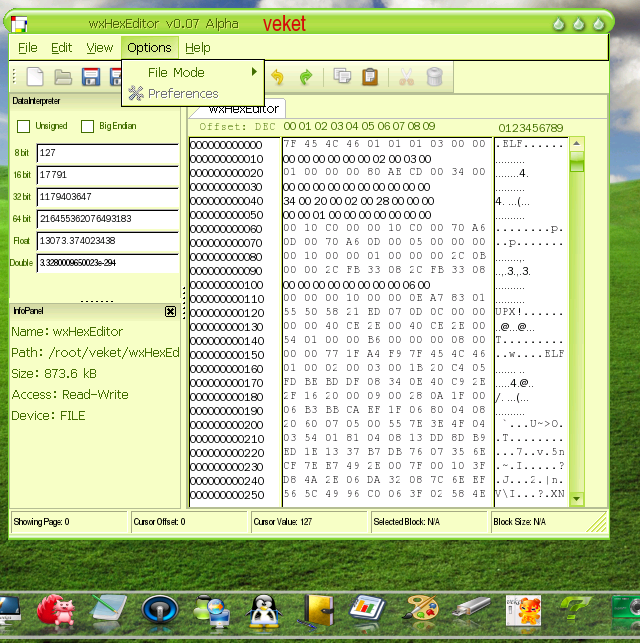
Task: Click the 16 bit value field
Action: tap(107, 176)
